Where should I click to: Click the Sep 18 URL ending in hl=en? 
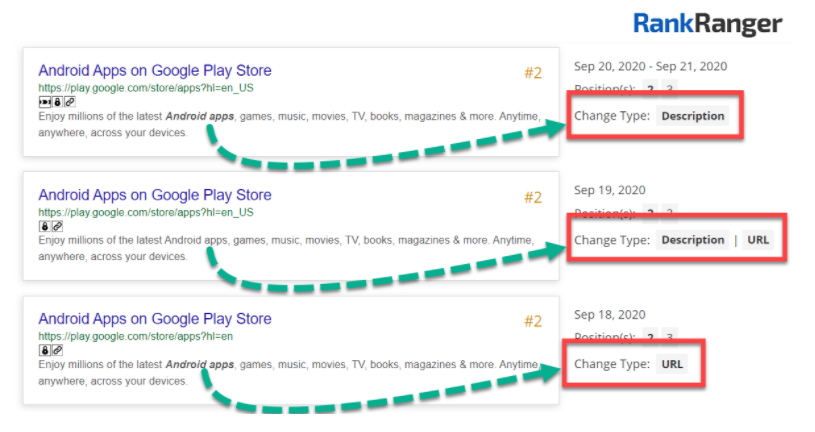tap(136, 336)
